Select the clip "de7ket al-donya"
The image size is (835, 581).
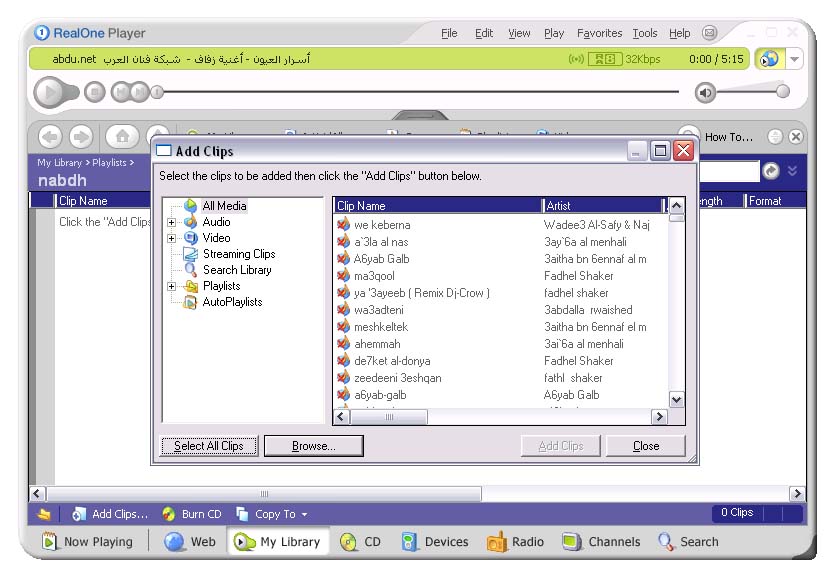(x=392, y=362)
